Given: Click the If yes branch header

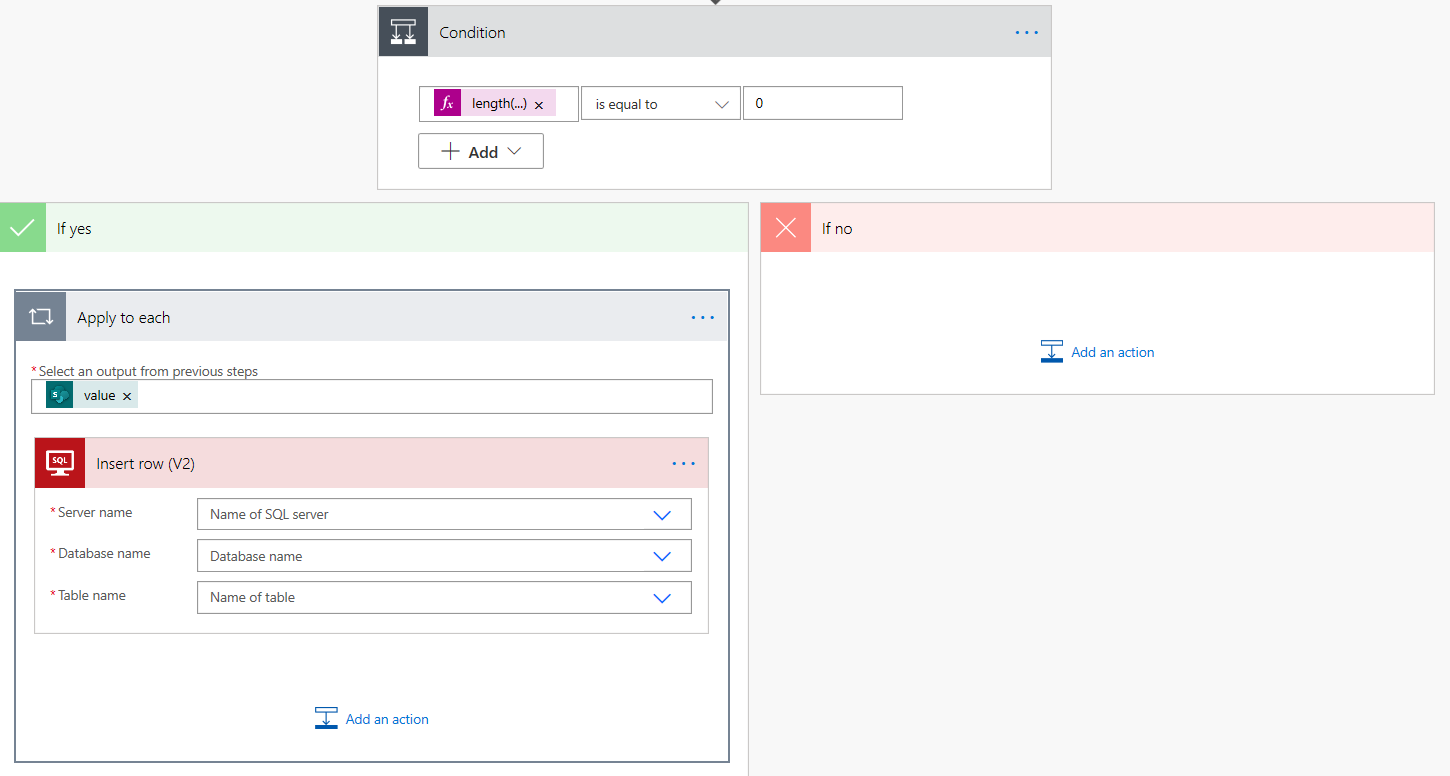Looking at the screenshot, I should tap(374, 227).
